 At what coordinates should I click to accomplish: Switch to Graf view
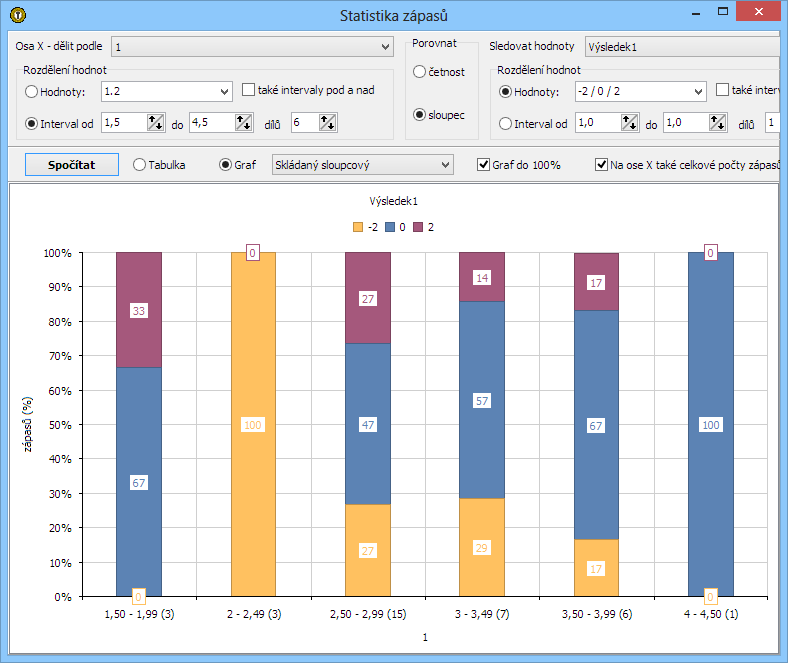pyautogui.click(x=225, y=164)
